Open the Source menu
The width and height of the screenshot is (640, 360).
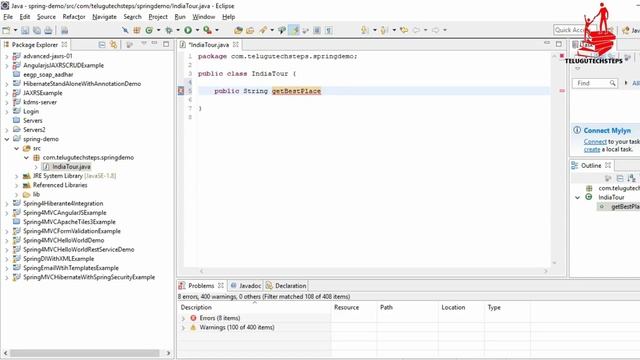(x=46, y=17)
